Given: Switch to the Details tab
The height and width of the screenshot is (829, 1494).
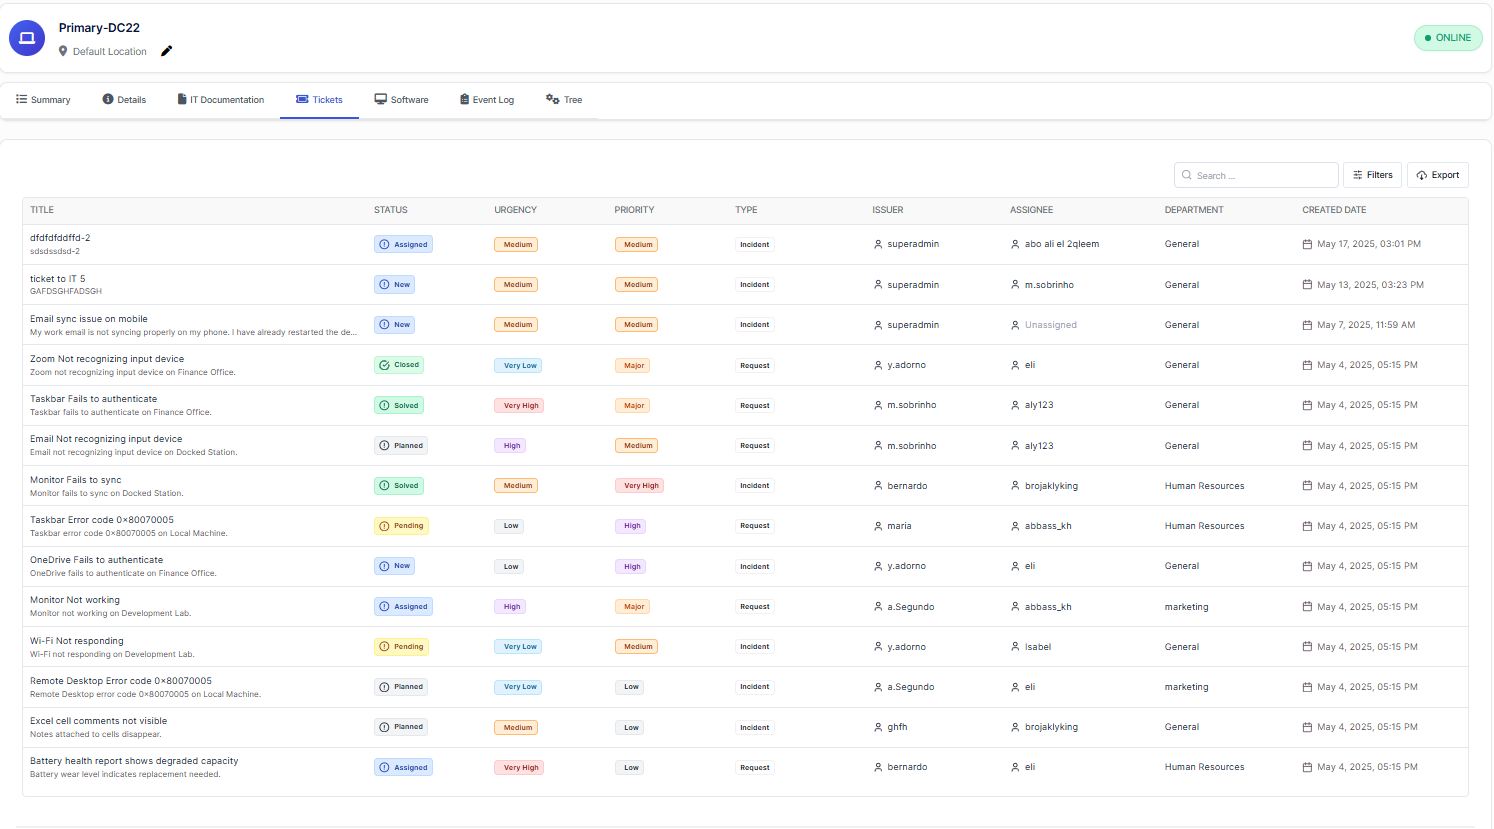Looking at the screenshot, I should (x=124, y=100).
